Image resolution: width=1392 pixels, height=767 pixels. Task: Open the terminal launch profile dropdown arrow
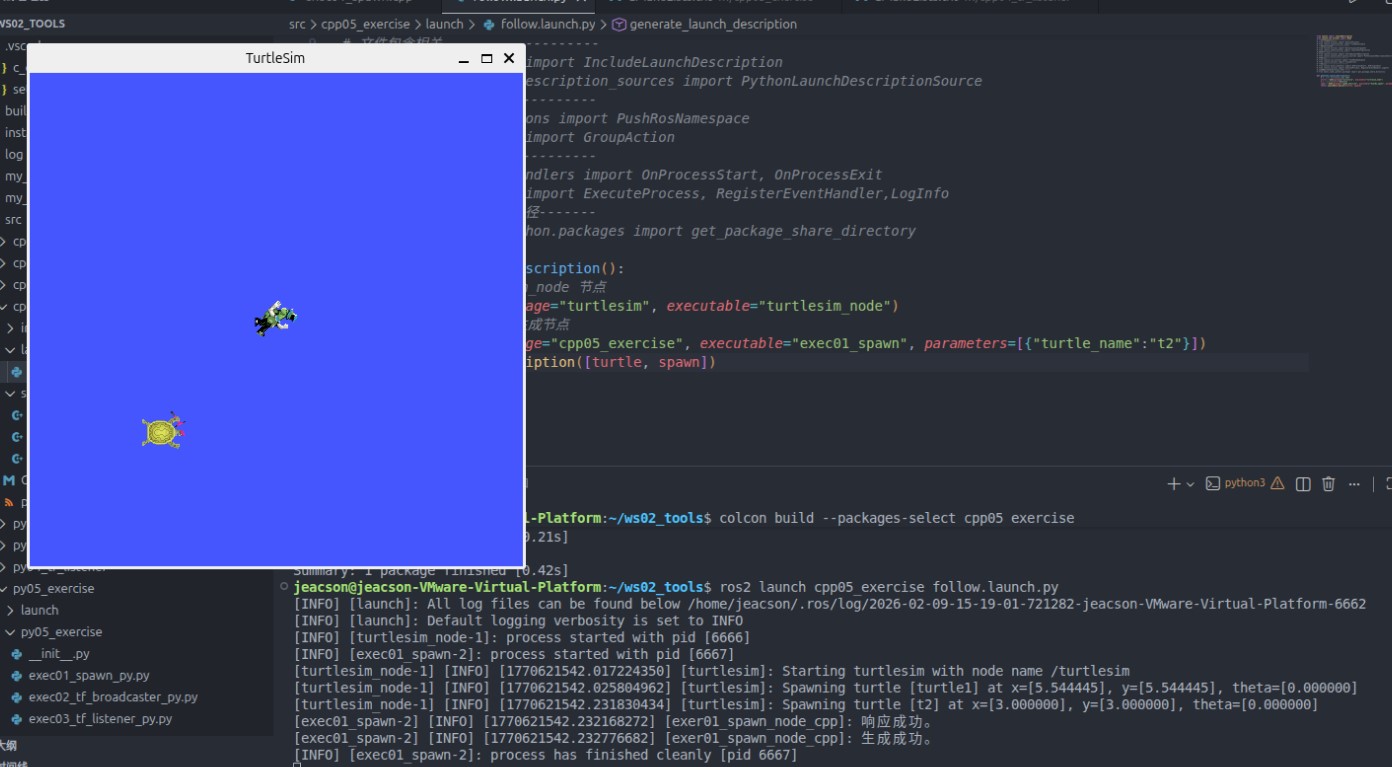coord(1190,485)
